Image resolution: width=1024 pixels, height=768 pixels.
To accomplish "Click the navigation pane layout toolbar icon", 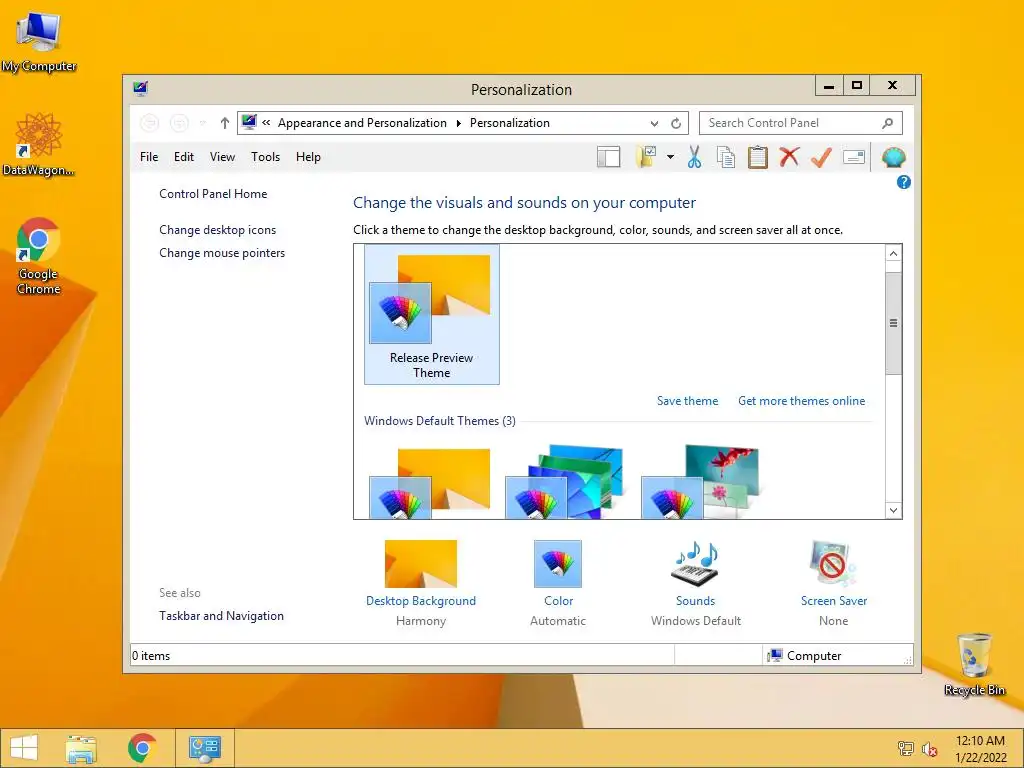I will point(608,157).
